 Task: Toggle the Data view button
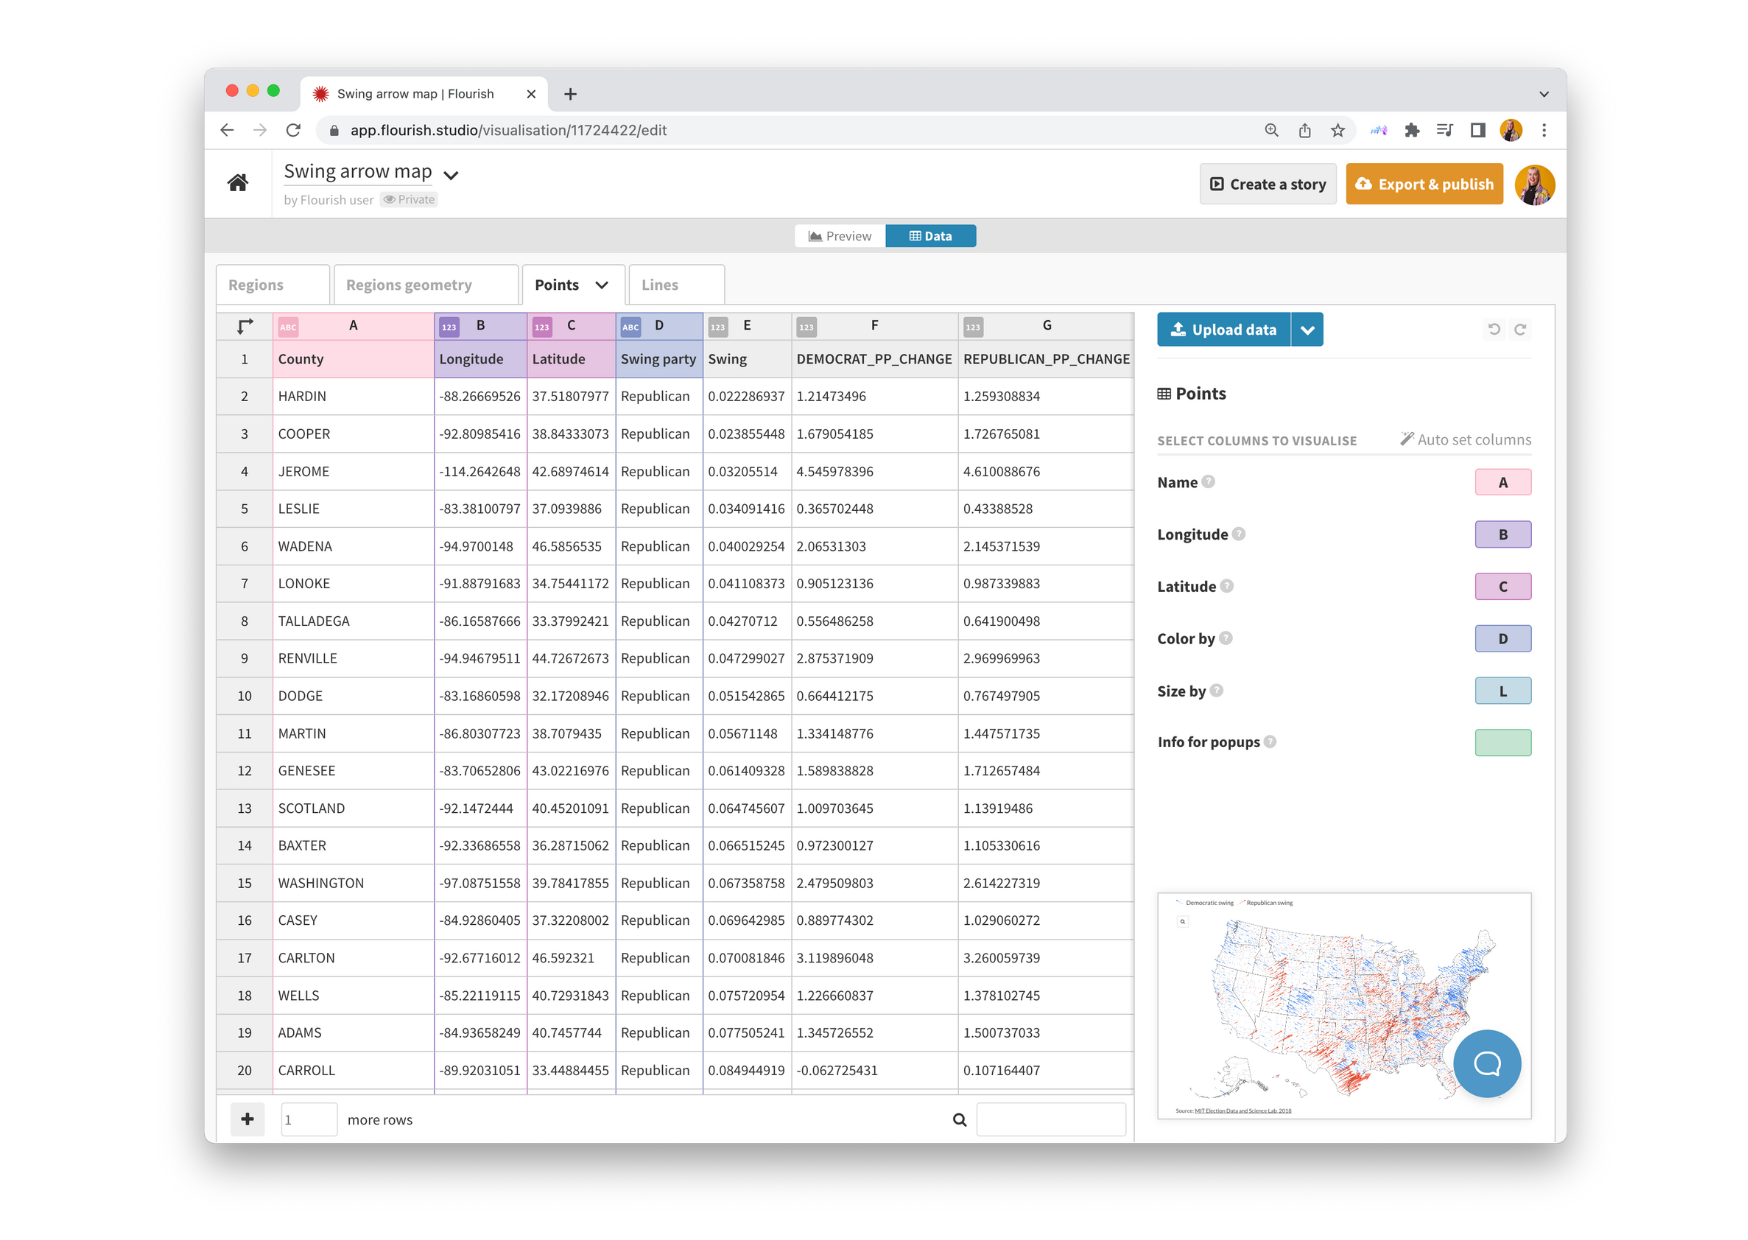[x=930, y=236]
